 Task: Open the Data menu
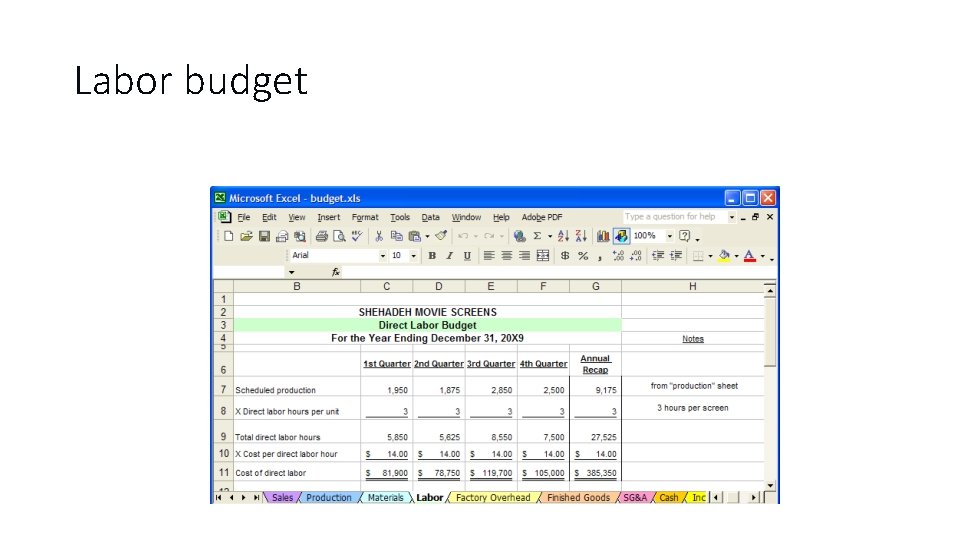(x=430, y=217)
